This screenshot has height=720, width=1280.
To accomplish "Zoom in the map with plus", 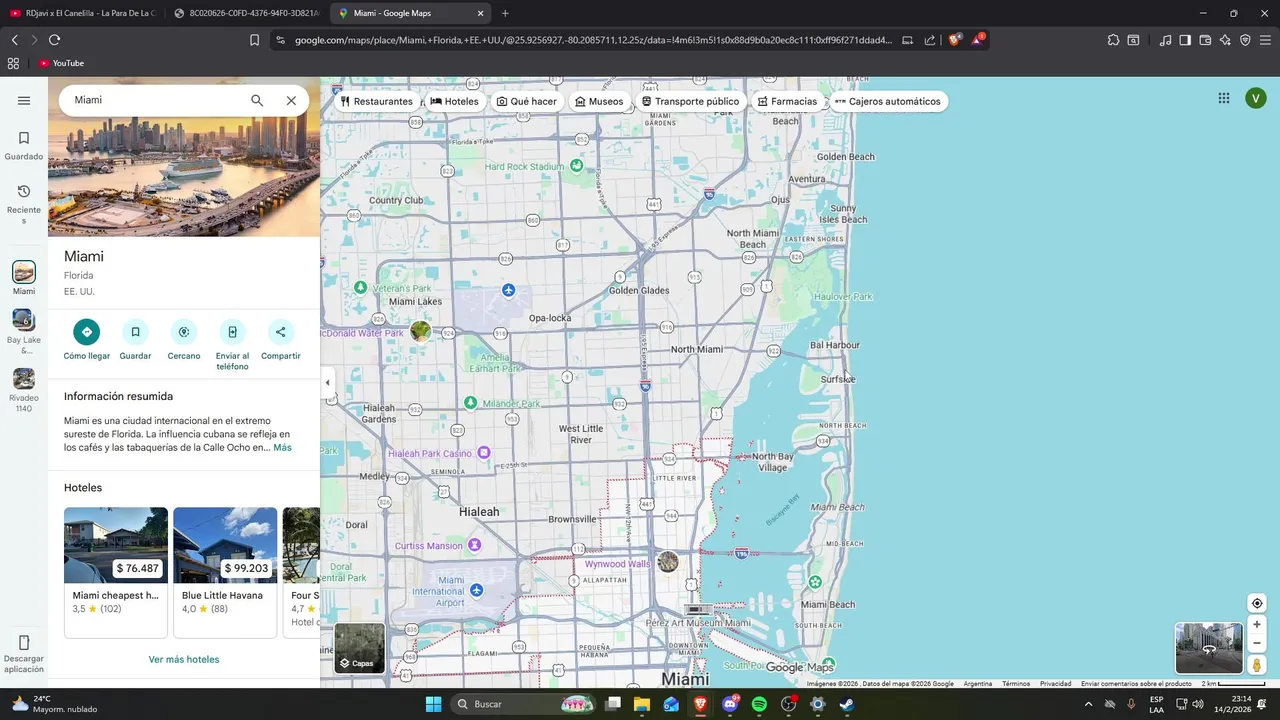I will 1257,625.
